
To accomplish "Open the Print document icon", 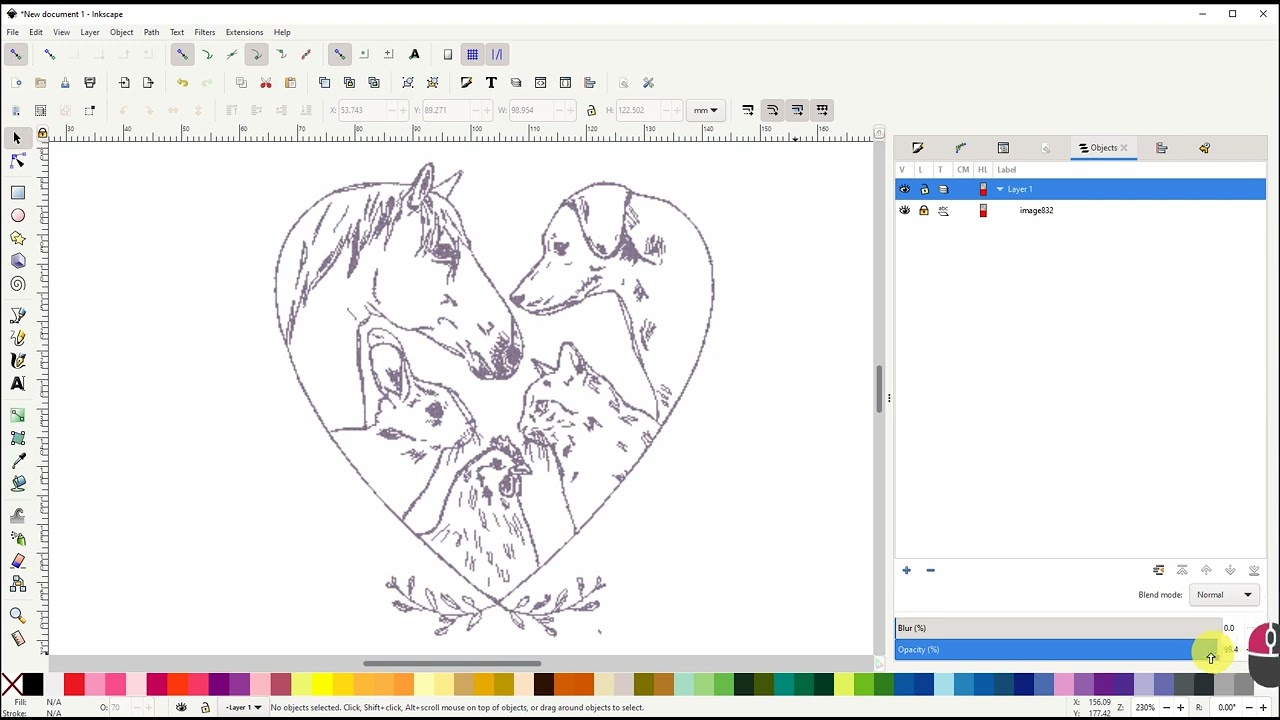I will (90, 83).
